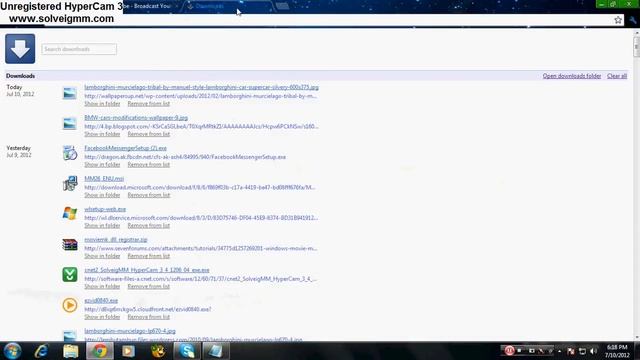This screenshot has height=360, width=640.
Task: Remove moviemk dll registrar zip from list
Action: (149, 256)
